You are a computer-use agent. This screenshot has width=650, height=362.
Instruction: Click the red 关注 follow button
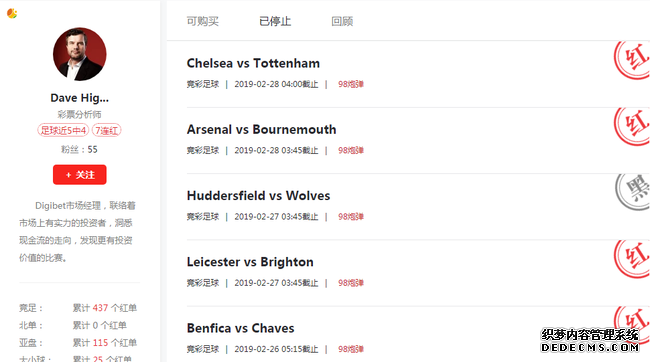(x=80, y=175)
